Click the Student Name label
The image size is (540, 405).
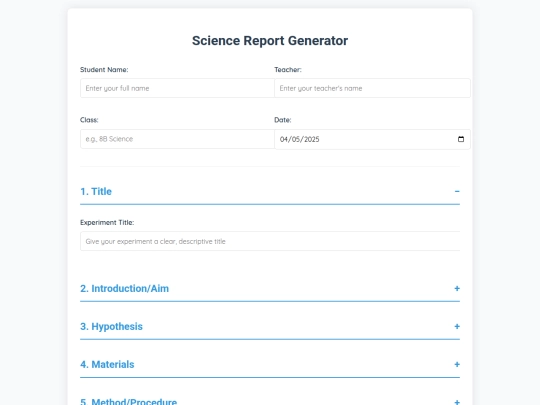click(x=104, y=70)
